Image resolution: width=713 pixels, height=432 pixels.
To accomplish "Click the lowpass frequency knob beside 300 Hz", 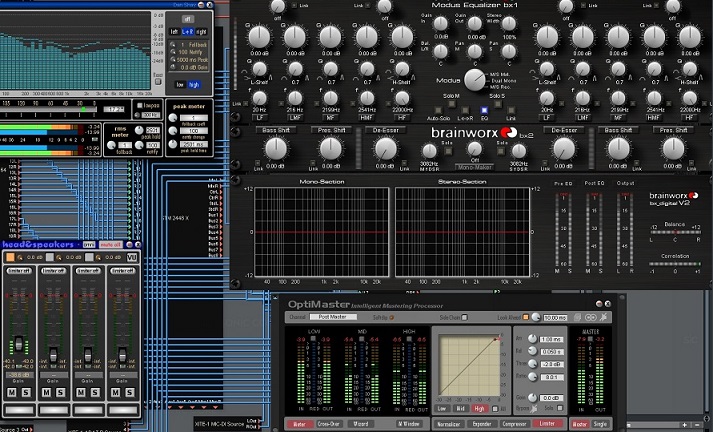I will 138,115.
